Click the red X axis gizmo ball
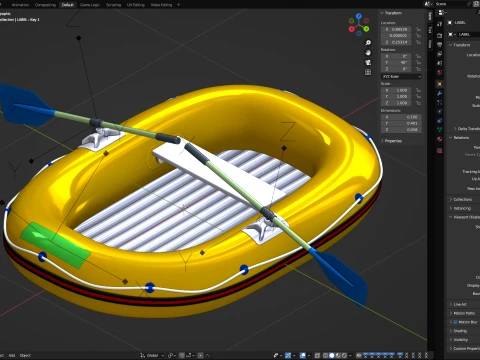 (x=351, y=29)
